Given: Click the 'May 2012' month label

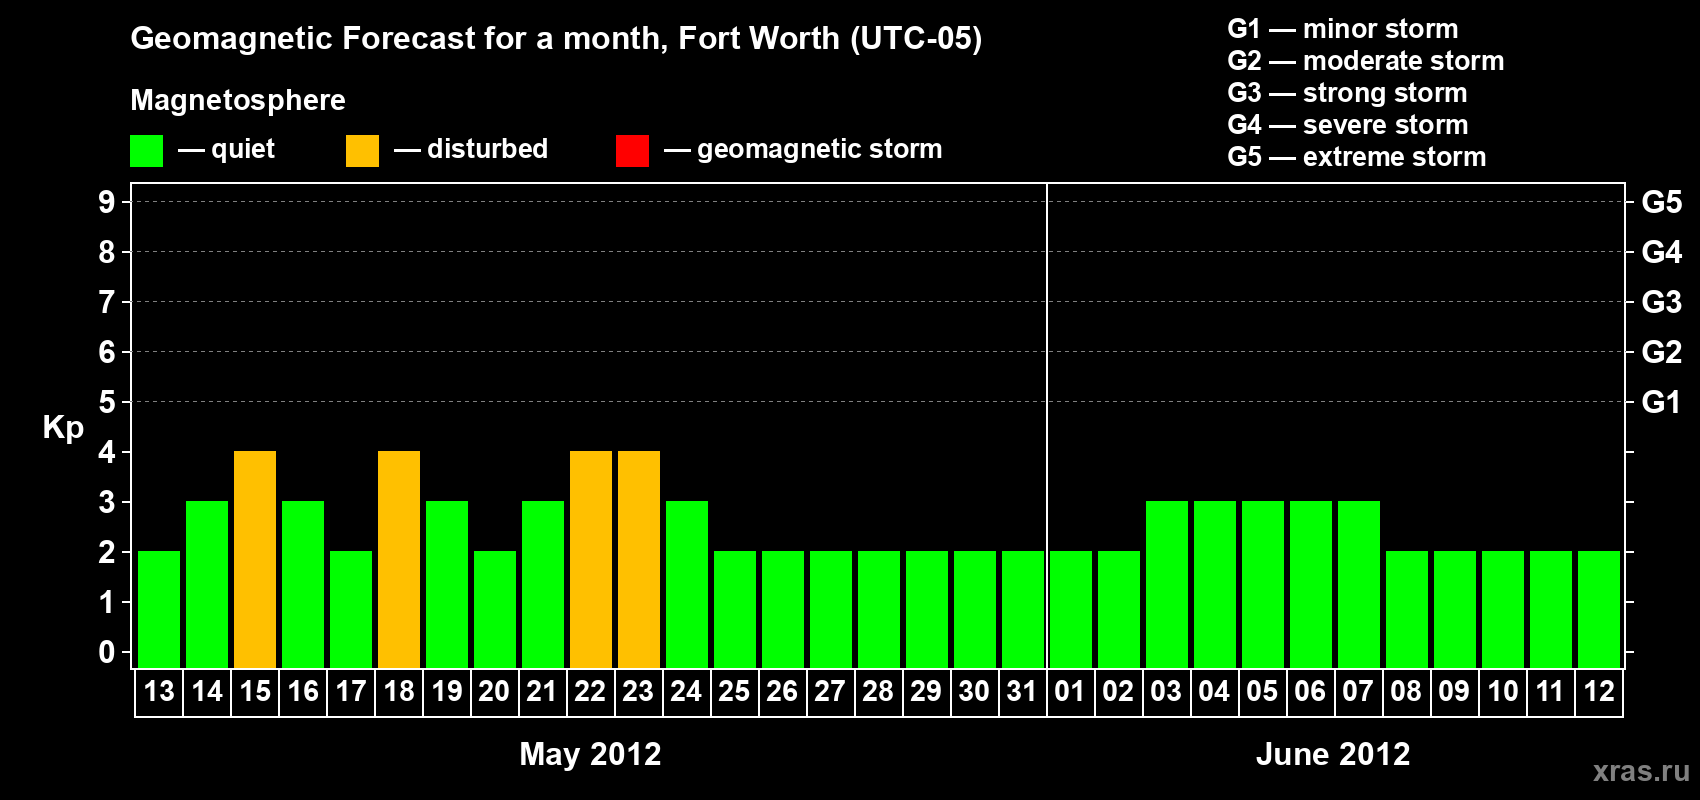Looking at the screenshot, I should point(590,754).
